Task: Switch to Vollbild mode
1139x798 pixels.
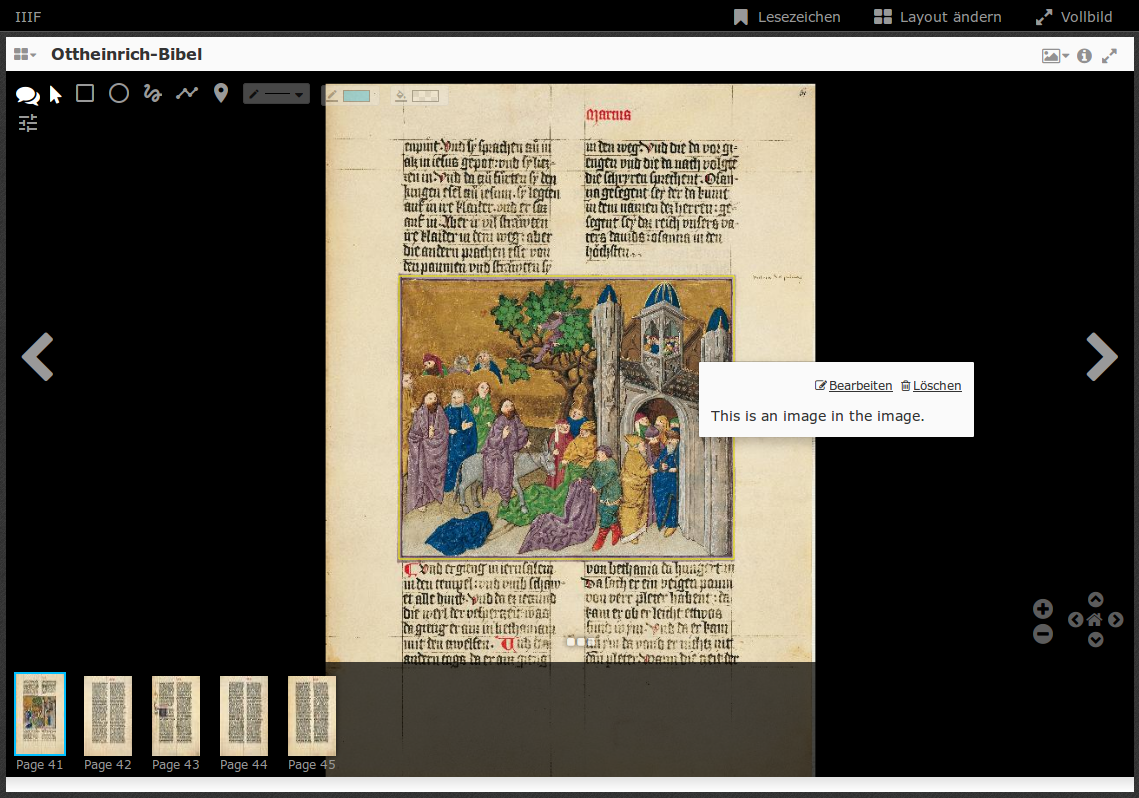Action: point(1074,17)
